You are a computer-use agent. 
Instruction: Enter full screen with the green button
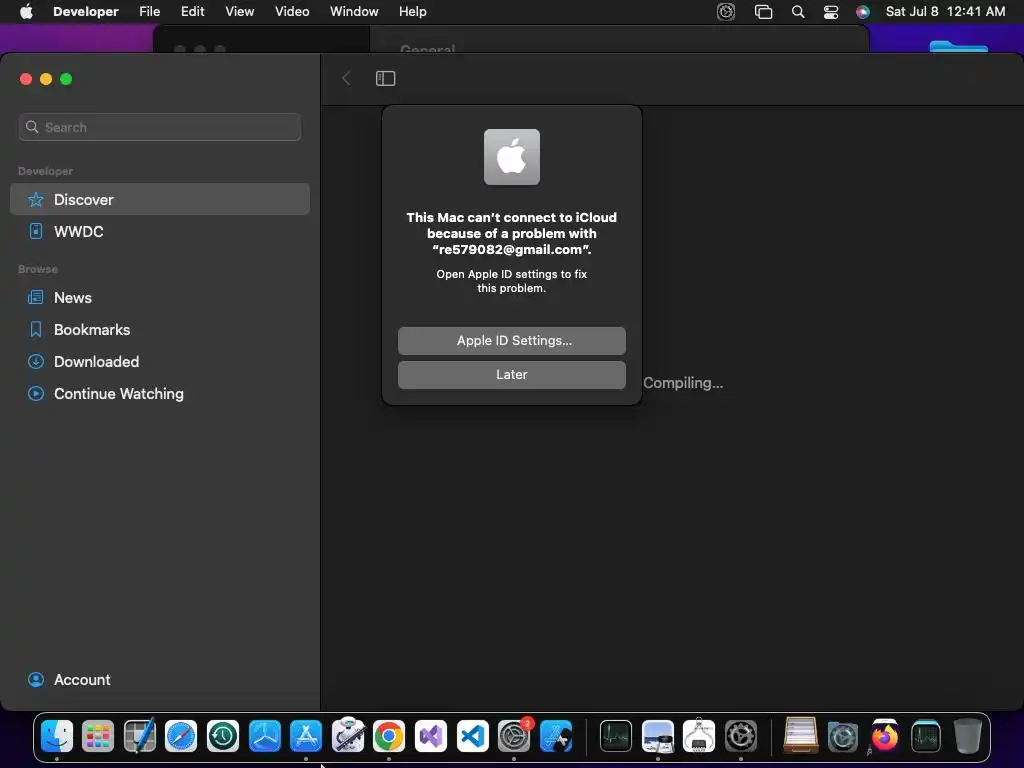point(66,79)
